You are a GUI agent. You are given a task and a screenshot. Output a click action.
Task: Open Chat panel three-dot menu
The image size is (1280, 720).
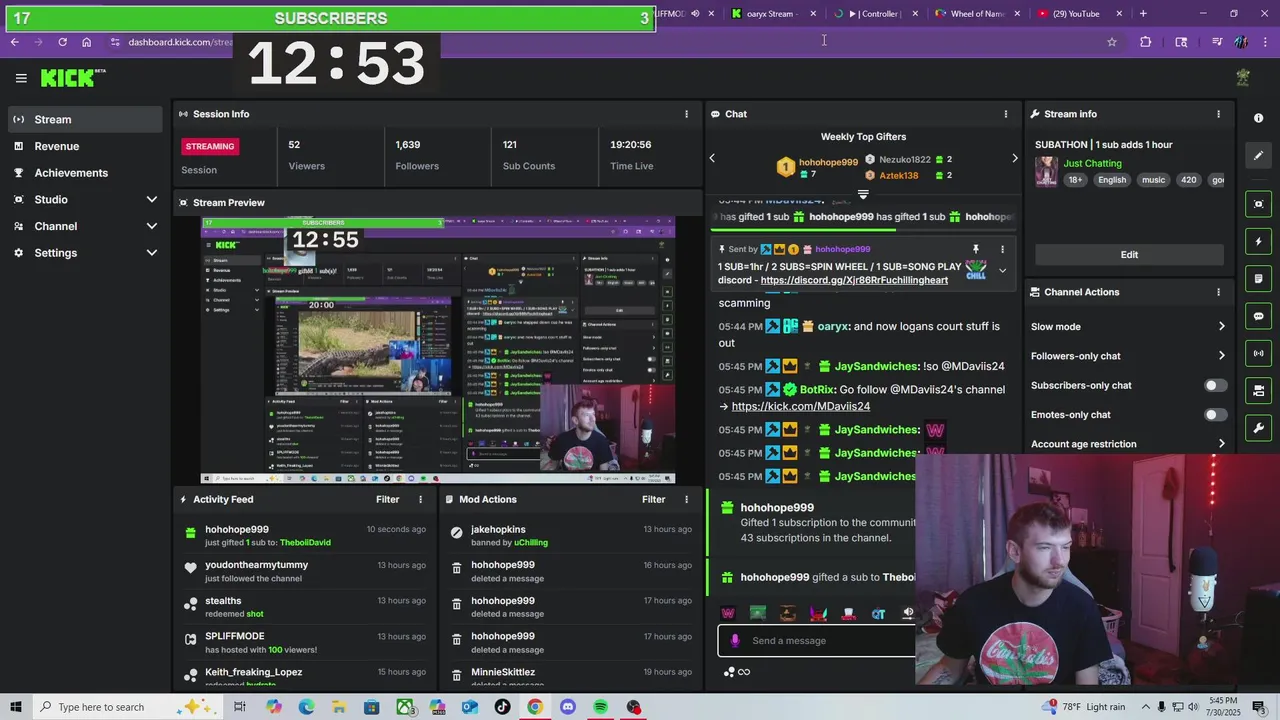tap(1006, 114)
